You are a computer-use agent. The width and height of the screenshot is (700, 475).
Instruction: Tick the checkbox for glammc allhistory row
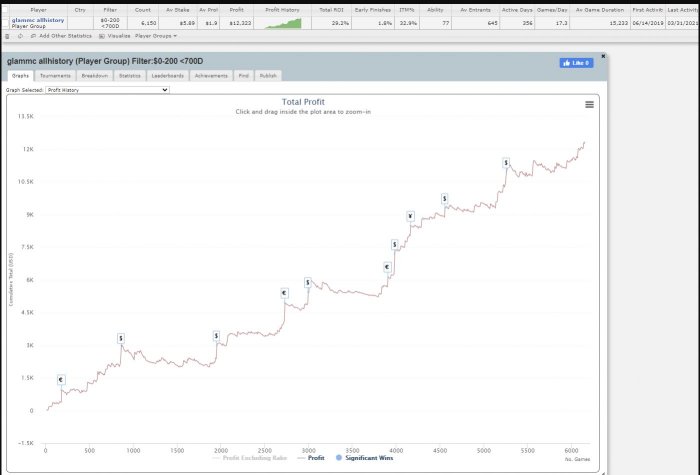[5, 23]
